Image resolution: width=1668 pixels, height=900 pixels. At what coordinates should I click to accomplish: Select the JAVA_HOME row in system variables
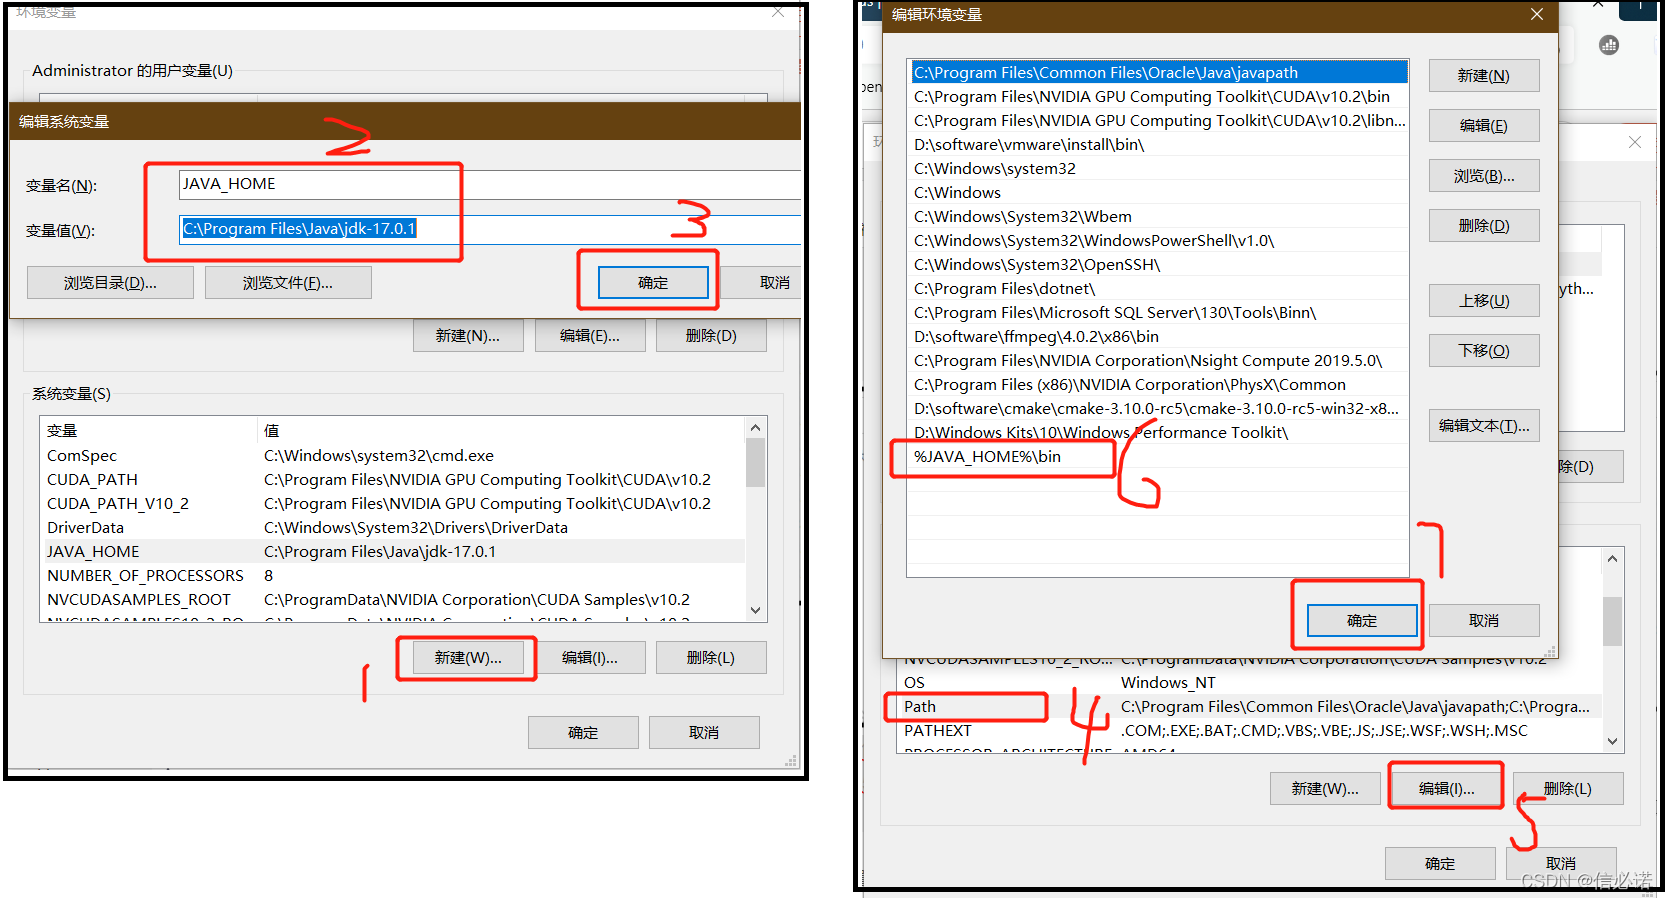point(394,552)
